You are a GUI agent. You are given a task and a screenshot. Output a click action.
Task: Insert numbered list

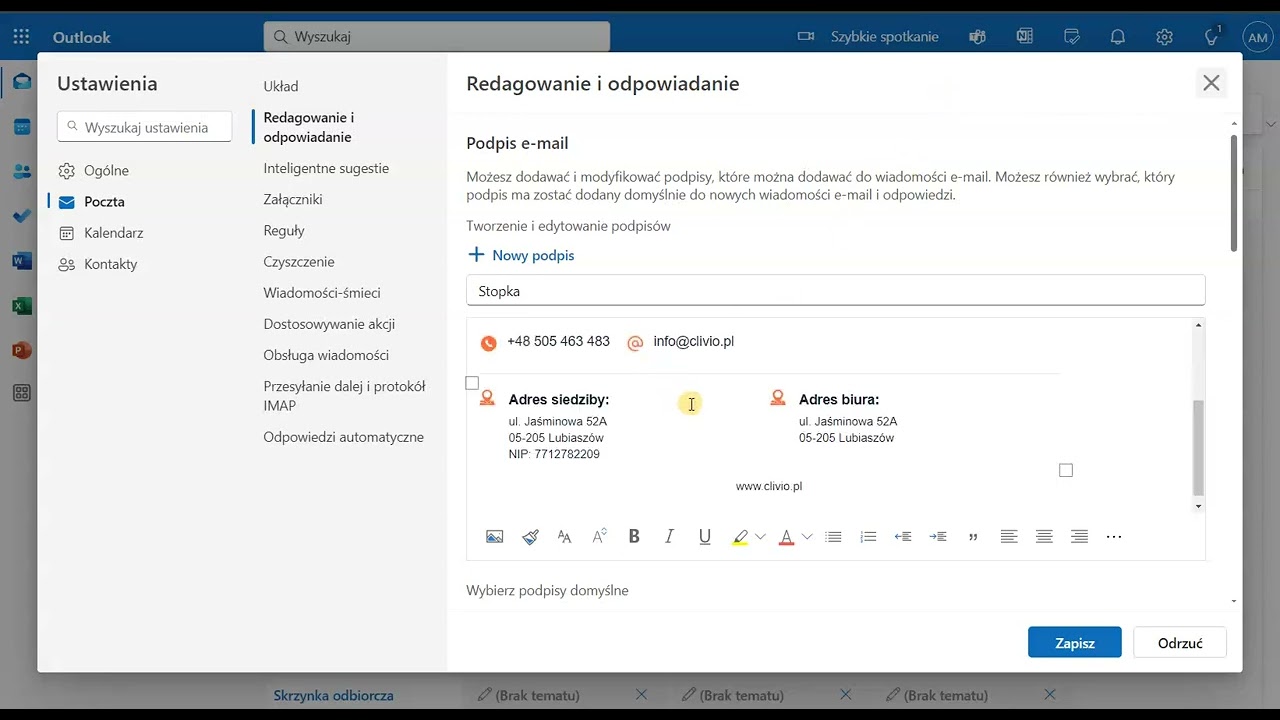(868, 537)
